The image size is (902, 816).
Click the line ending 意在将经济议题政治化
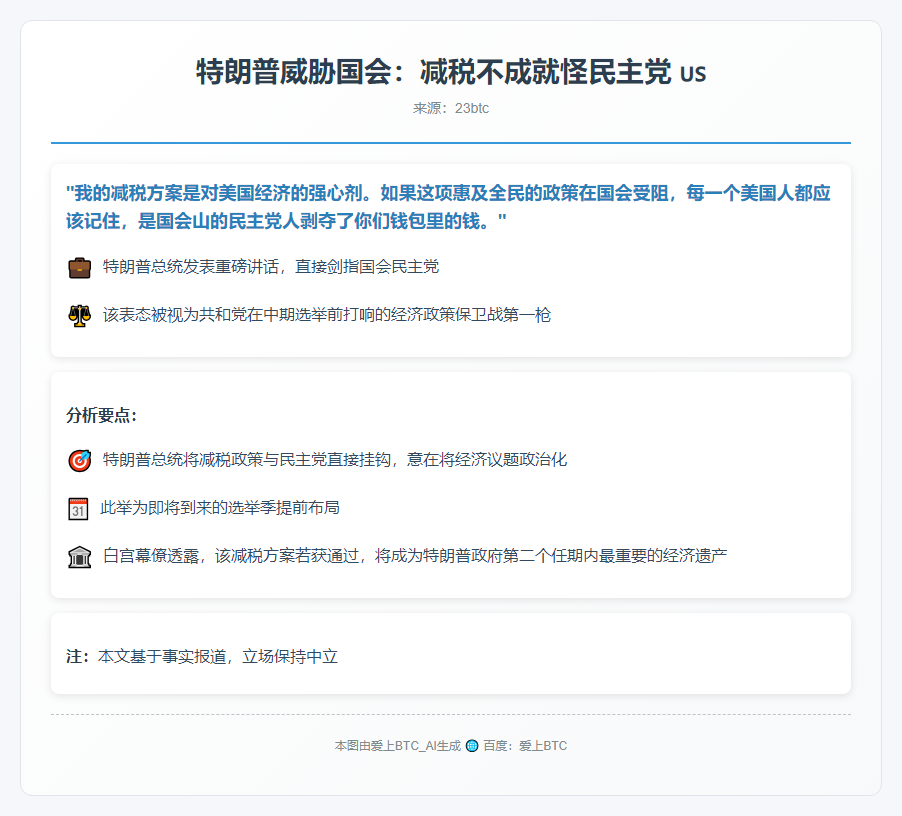point(335,459)
